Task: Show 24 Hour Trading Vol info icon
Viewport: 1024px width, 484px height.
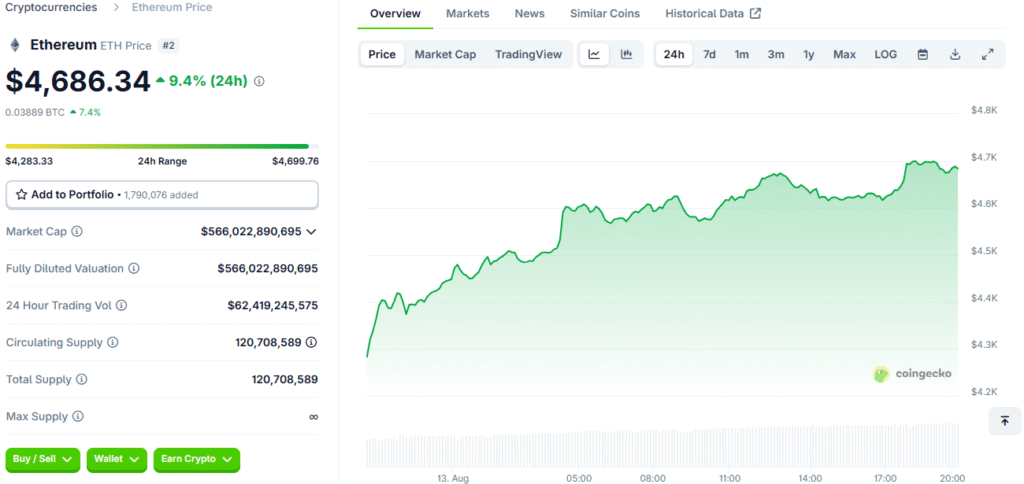Action: point(121,305)
